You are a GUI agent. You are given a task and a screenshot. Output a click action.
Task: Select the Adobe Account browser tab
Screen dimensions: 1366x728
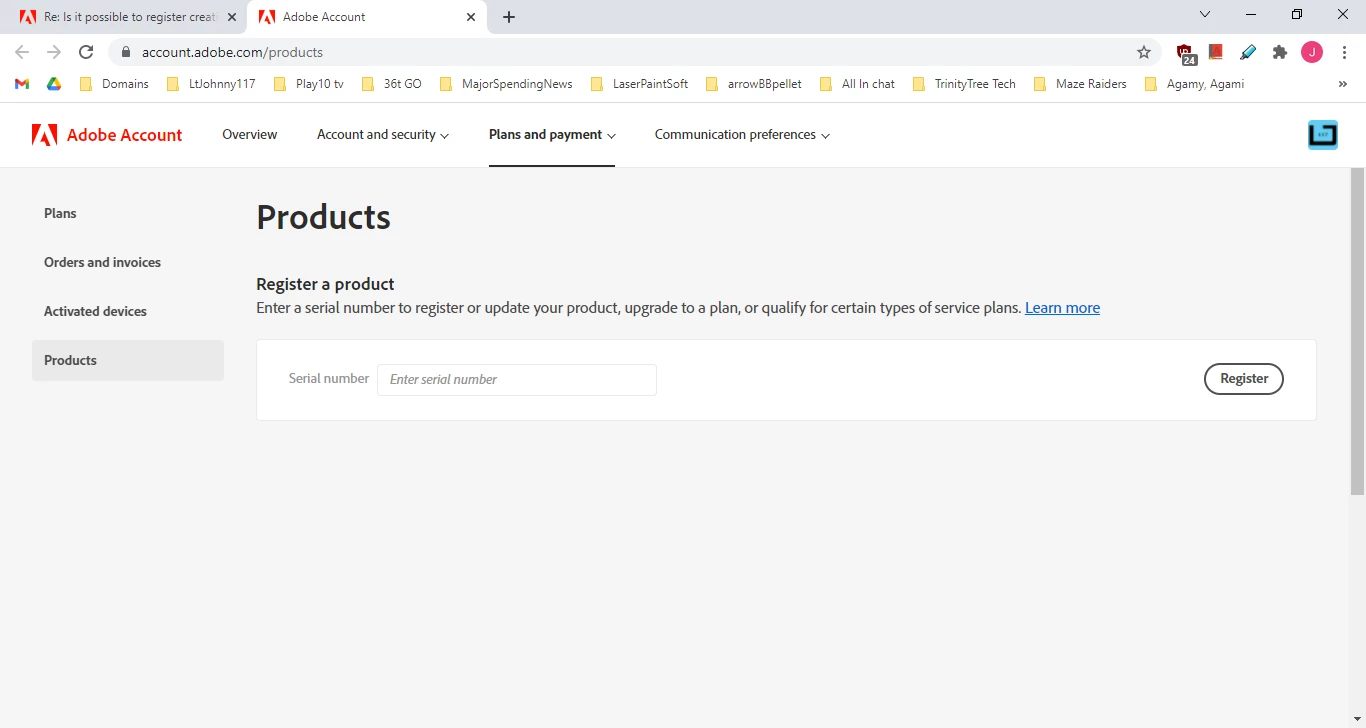coord(367,17)
